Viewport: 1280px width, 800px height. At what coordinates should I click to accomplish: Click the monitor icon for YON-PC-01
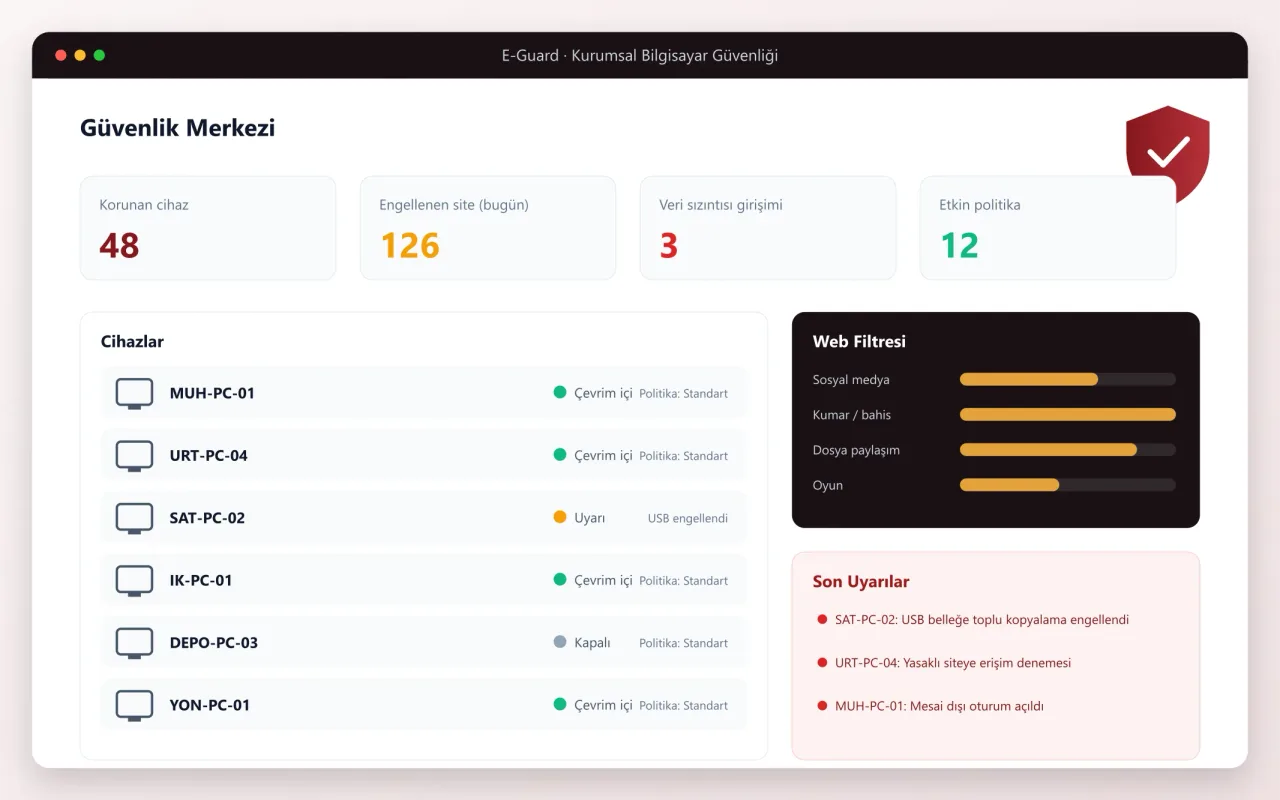tap(134, 705)
